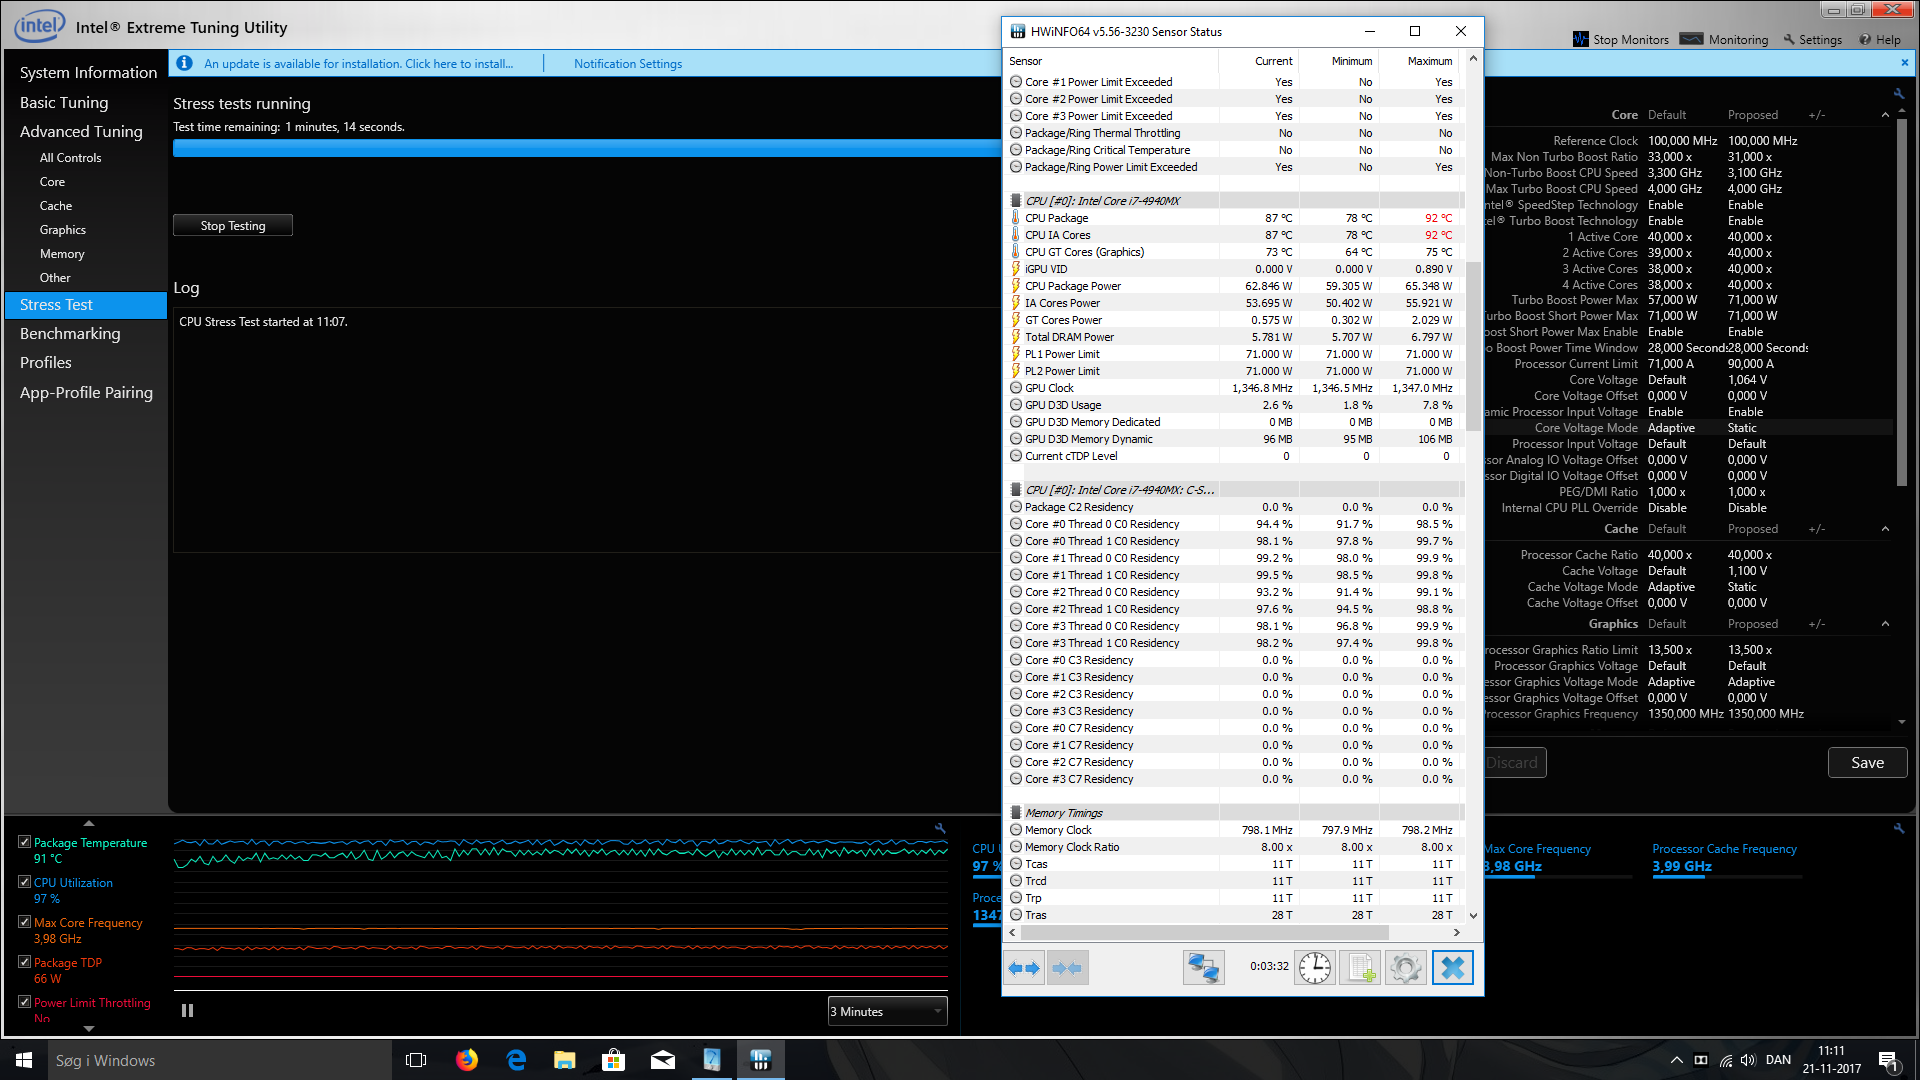This screenshot has height=1080, width=1920.
Task: Toggle Package Temperature graph checkbox
Action: tap(24, 842)
